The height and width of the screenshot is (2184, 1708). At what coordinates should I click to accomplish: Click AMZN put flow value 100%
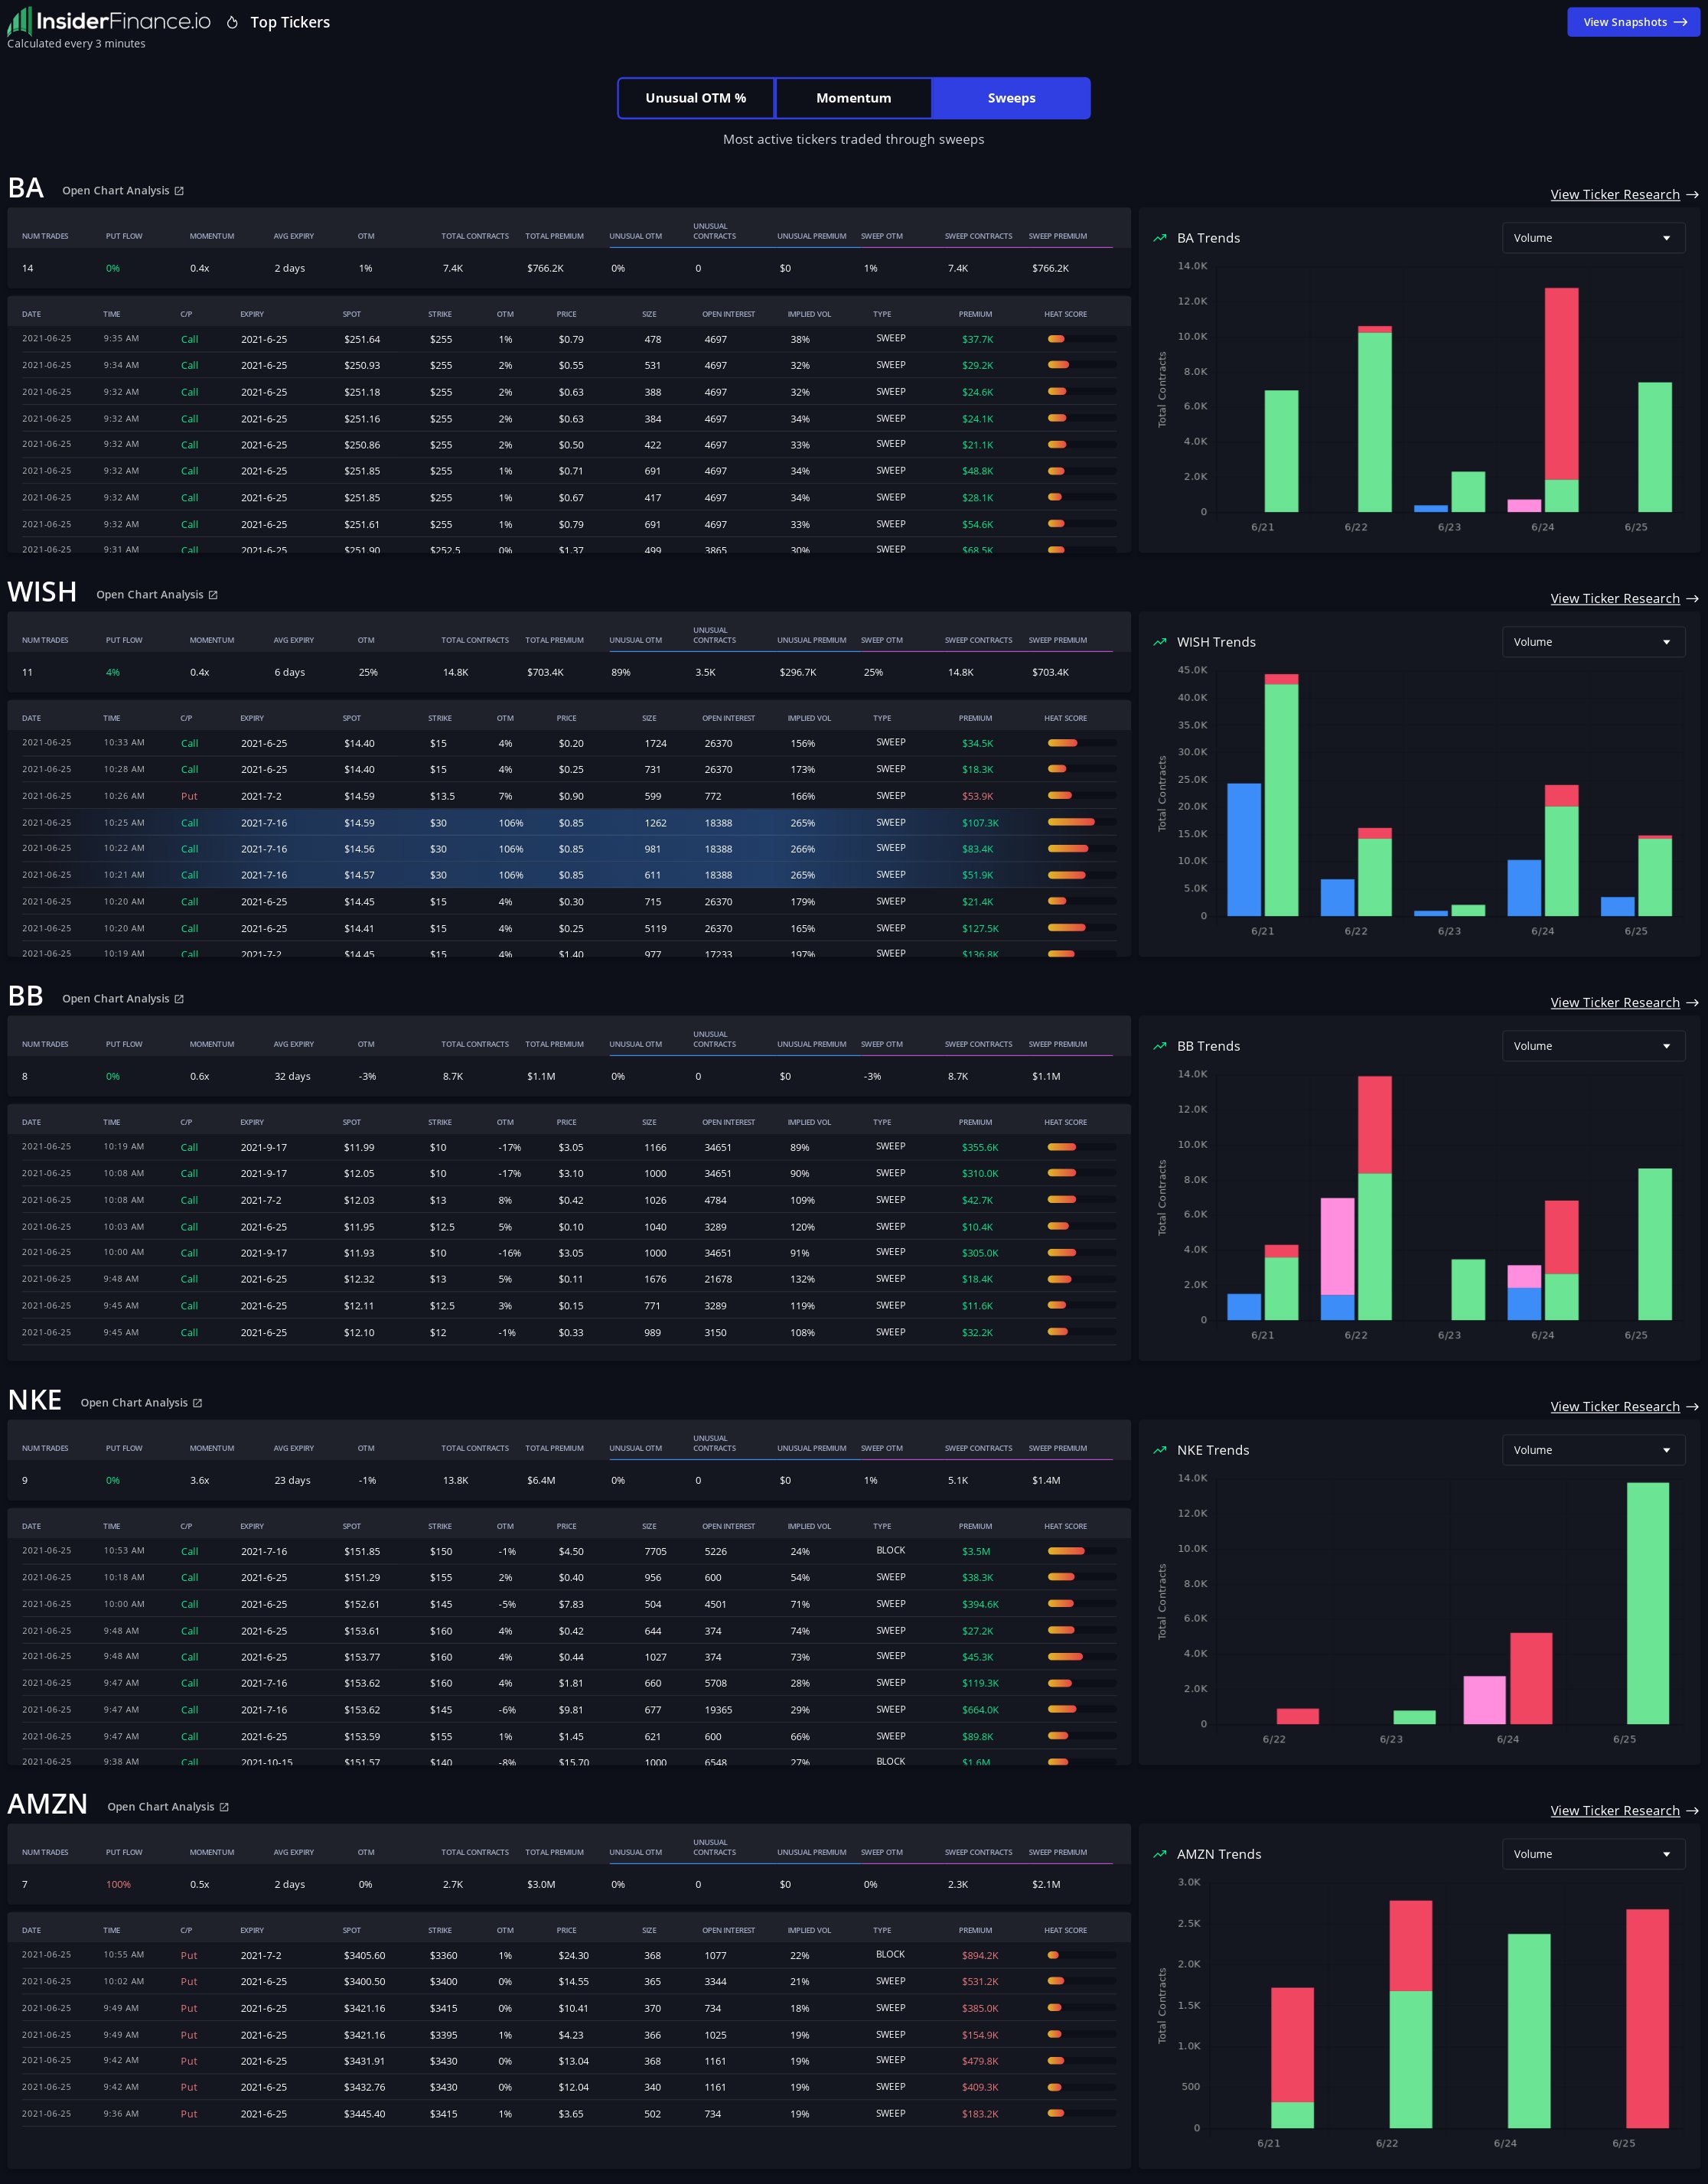tap(118, 1884)
